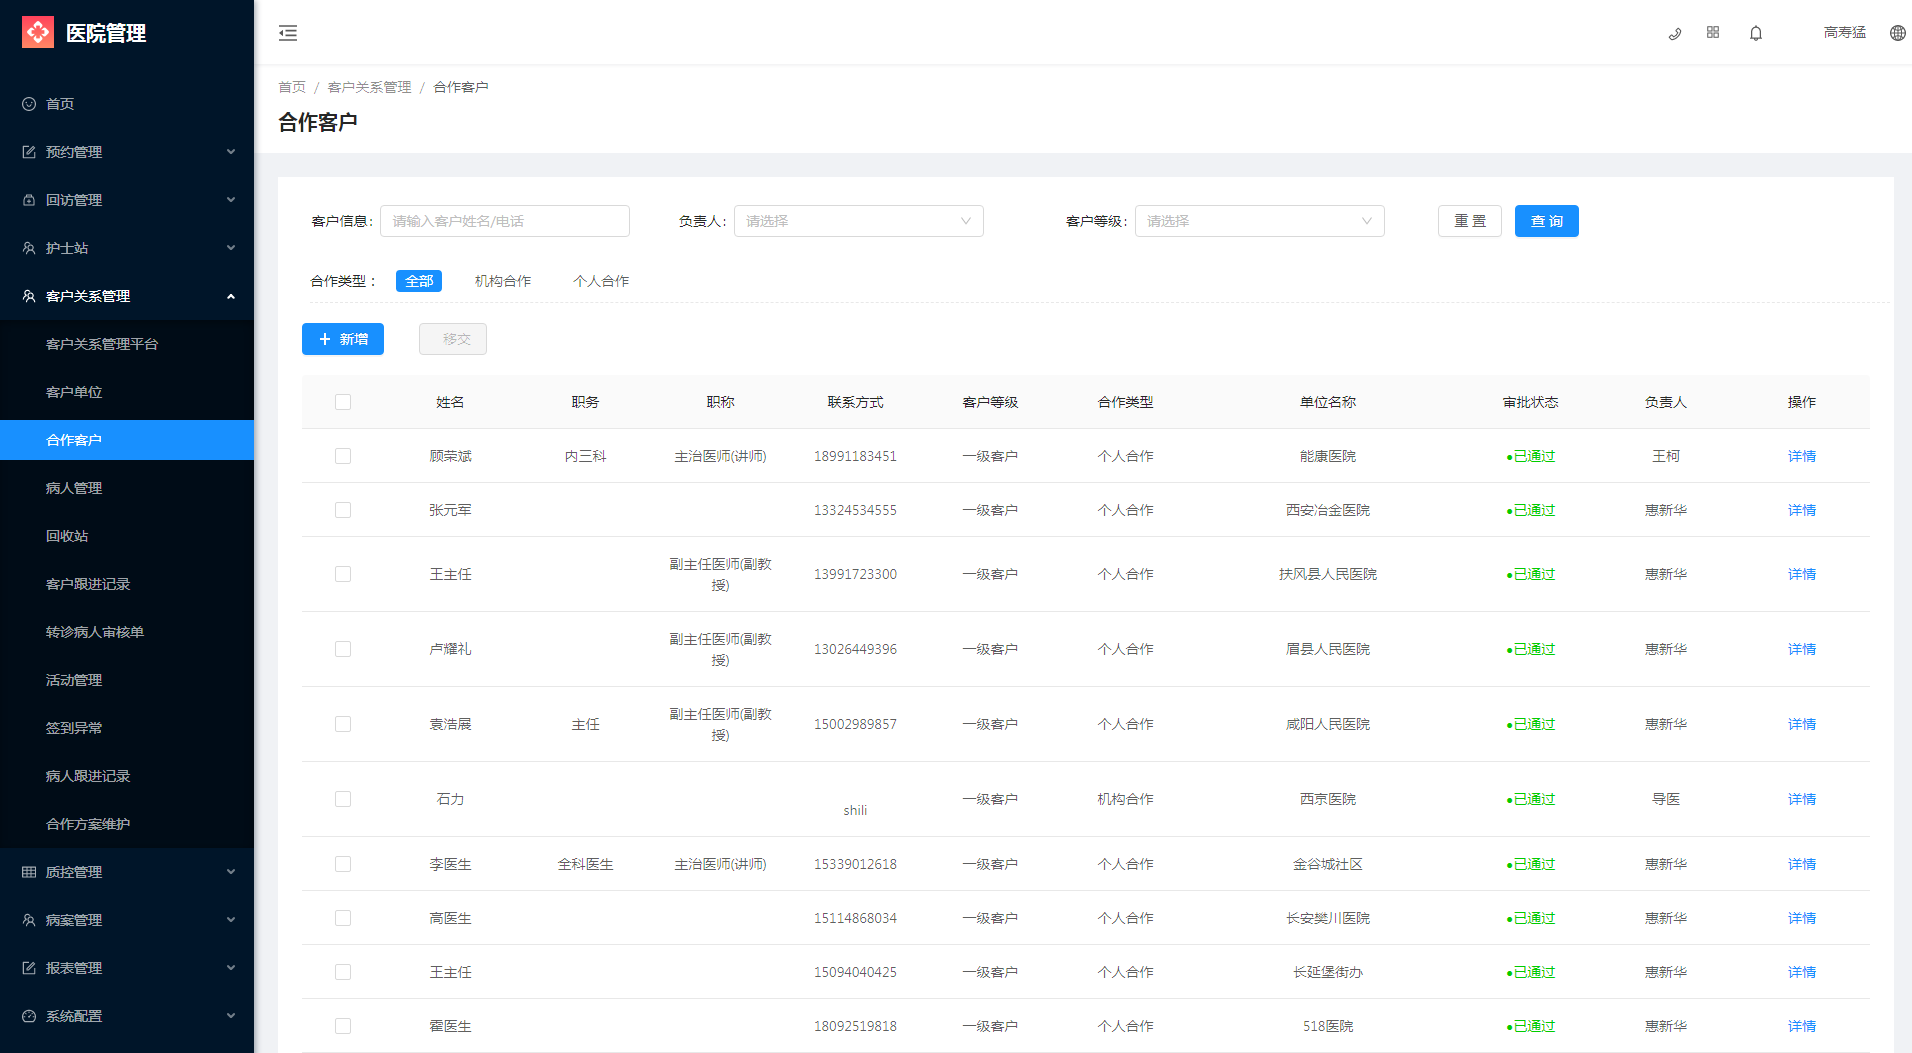Click 已通过 status in 石力 row
1912x1053 pixels.
click(x=1531, y=799)
